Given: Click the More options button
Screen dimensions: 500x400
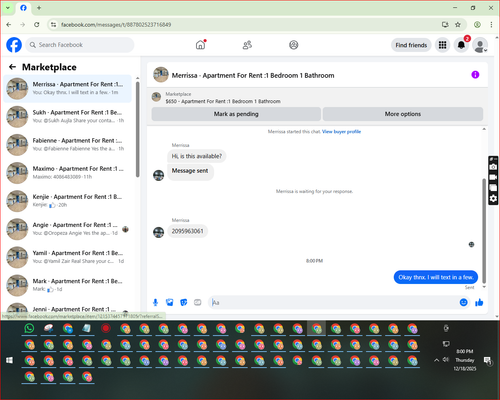Looking at the screenshot, I should [403, 114].
